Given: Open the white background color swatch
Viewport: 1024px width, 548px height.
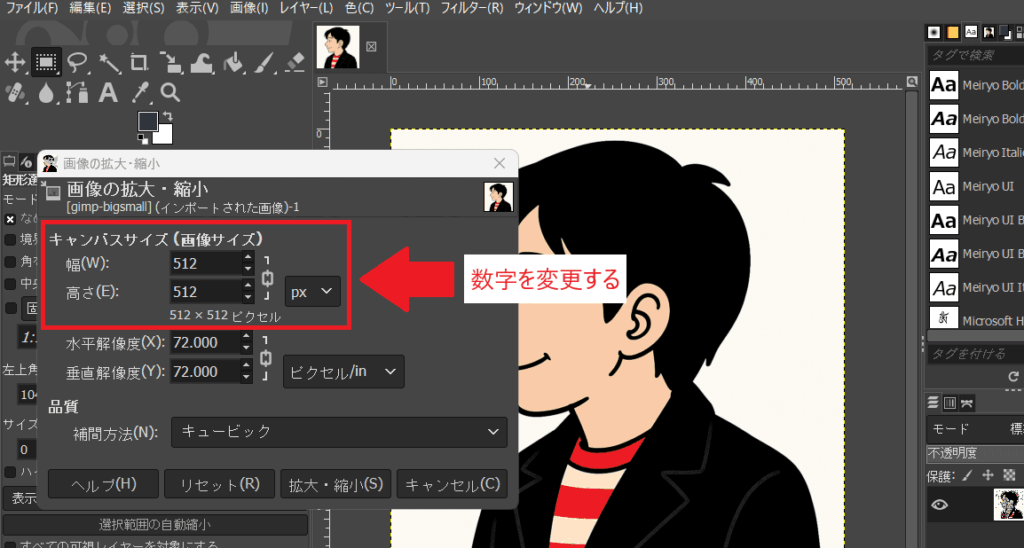Looking at the screenshot, I should (x=164, y=136).
